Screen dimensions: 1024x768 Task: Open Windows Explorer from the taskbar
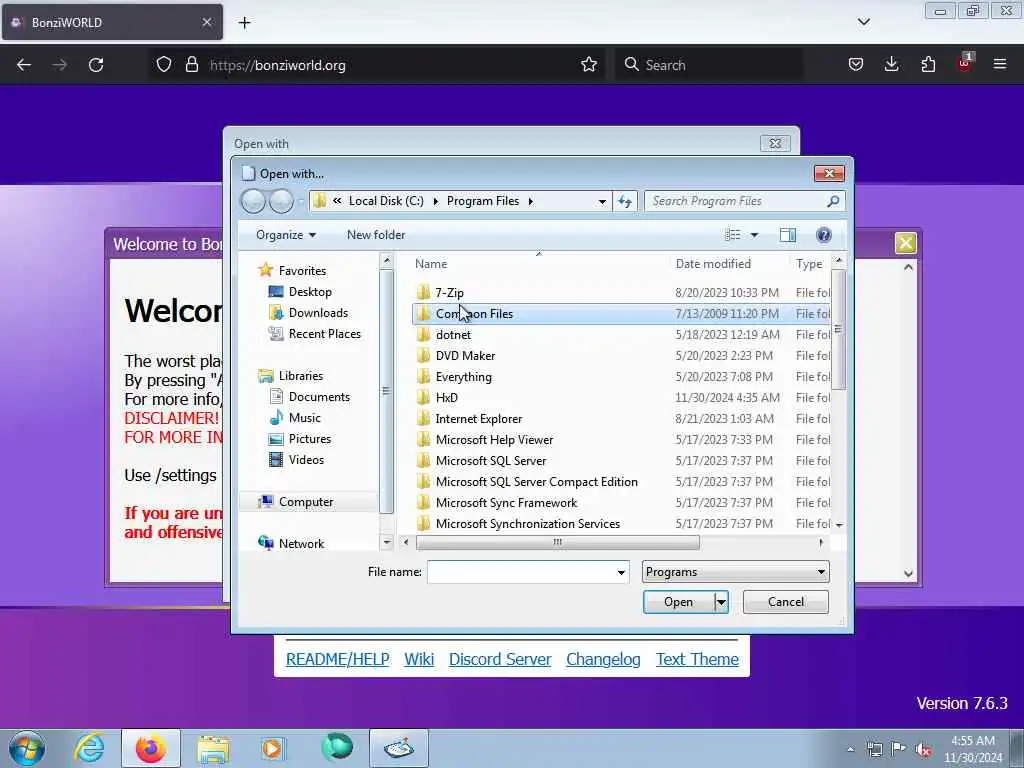(213, 748)
